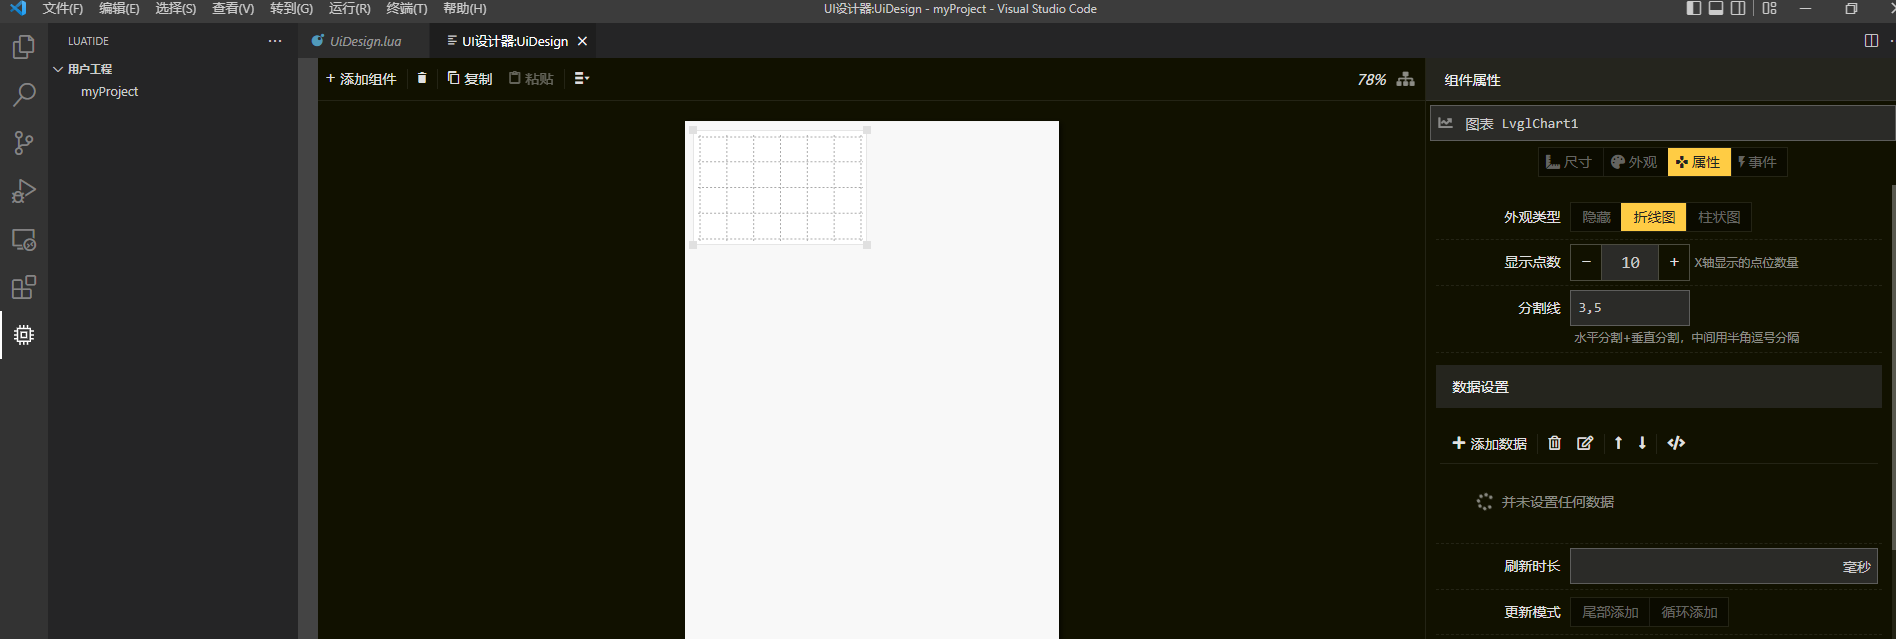Screen dimensions: 1896x639
Task: Open the code view icon for data
Action: [x=1676, y=443]
